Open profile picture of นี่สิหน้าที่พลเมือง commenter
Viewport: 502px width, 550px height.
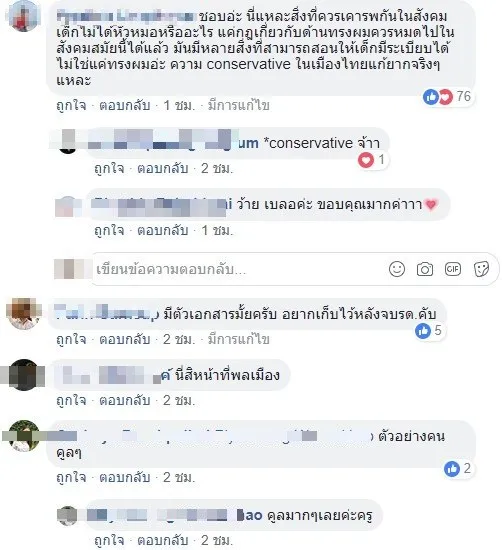pyautogui.click(x=24, y=375)
